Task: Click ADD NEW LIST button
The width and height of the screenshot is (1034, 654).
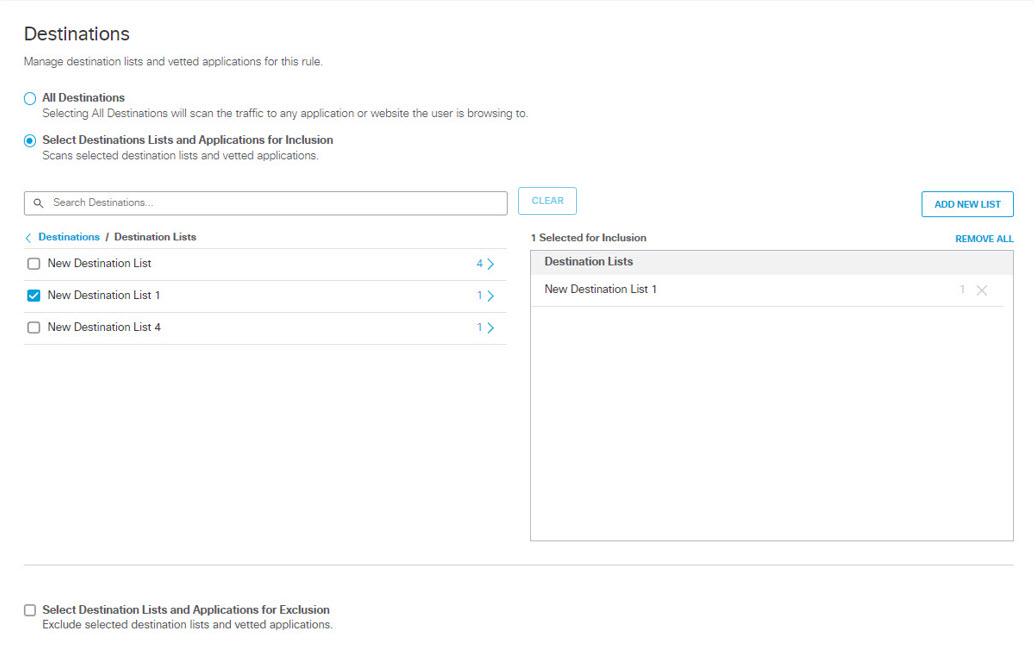Action: click(967, 204)
